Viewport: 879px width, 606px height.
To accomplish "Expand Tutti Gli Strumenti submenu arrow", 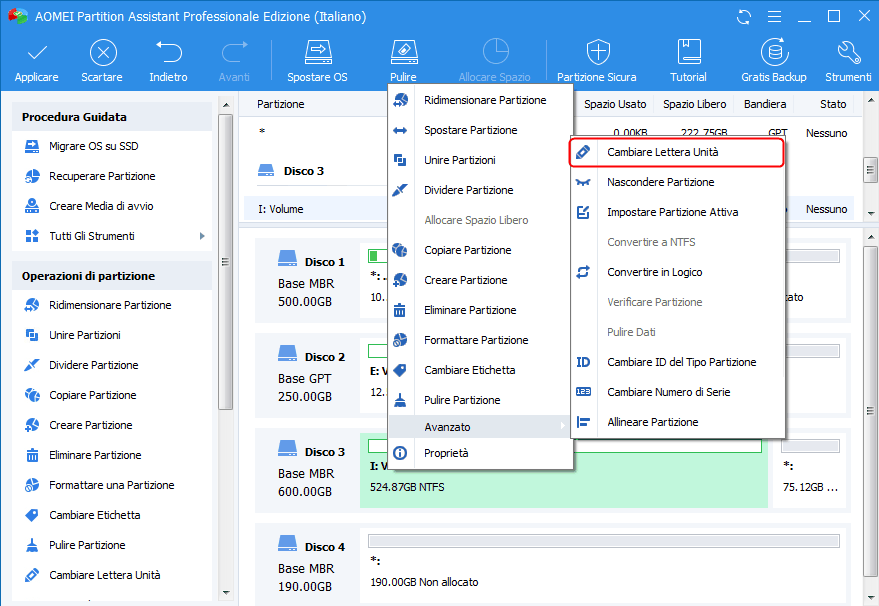I will coord(202,236).
